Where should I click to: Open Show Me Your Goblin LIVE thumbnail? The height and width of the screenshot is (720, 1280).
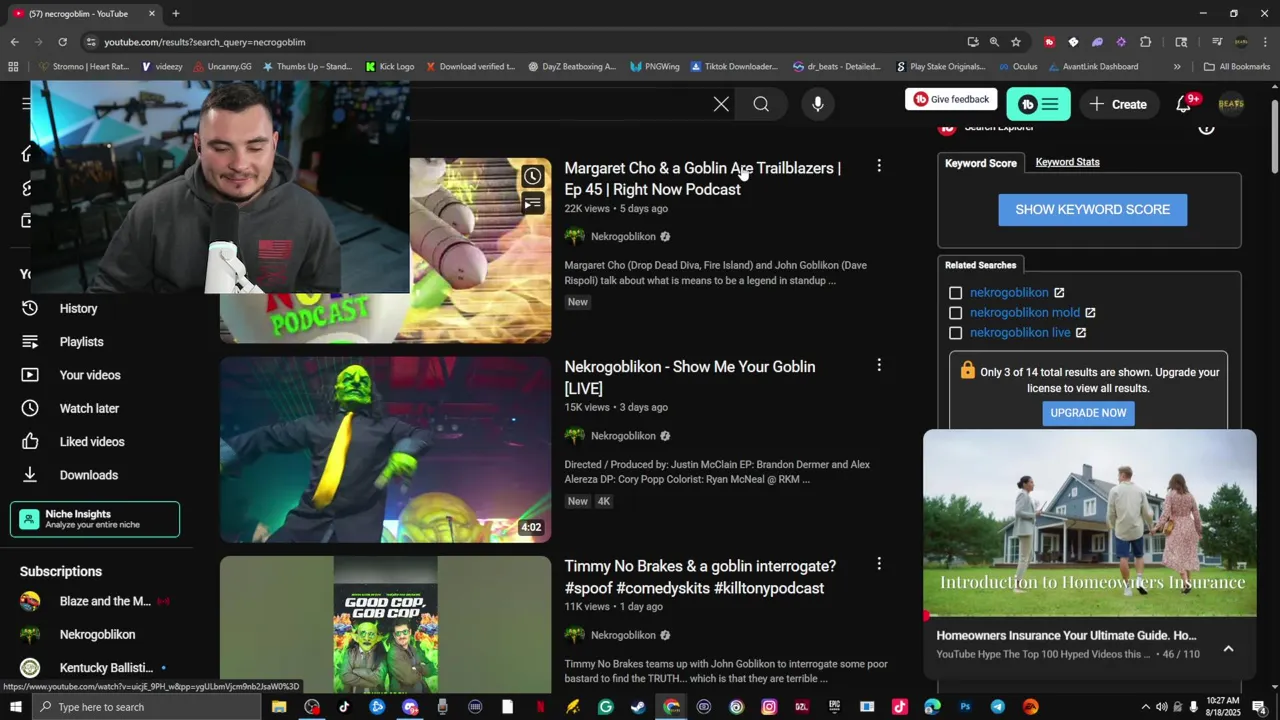(x=385, y=450)
